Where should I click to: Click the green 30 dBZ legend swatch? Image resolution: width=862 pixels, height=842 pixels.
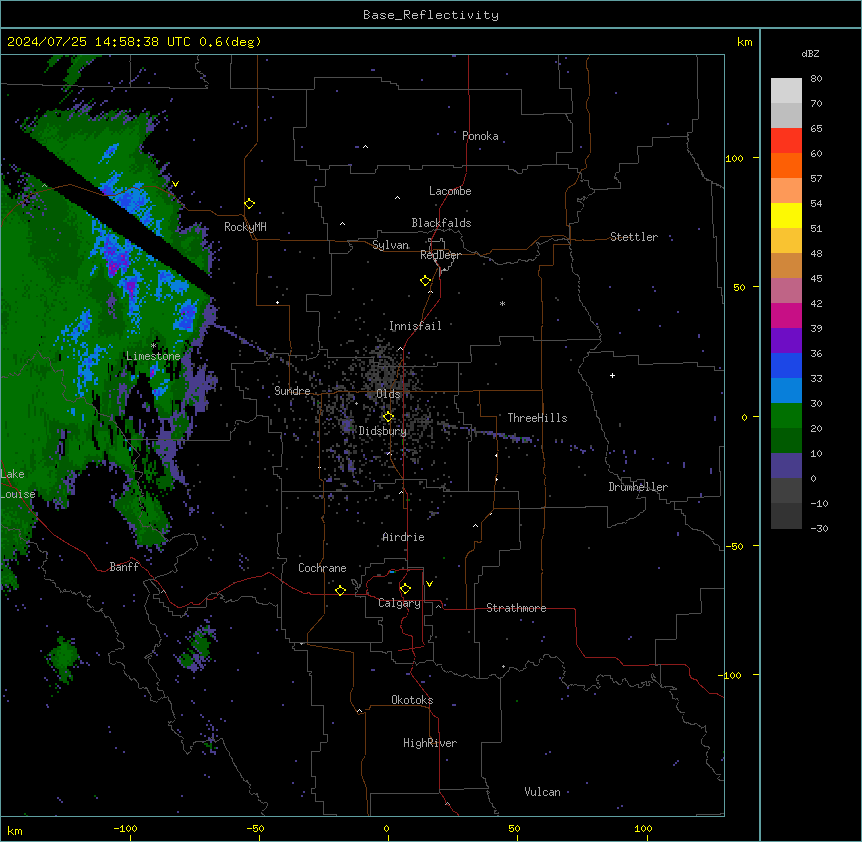pyautogui.click(x=786, y=416)
